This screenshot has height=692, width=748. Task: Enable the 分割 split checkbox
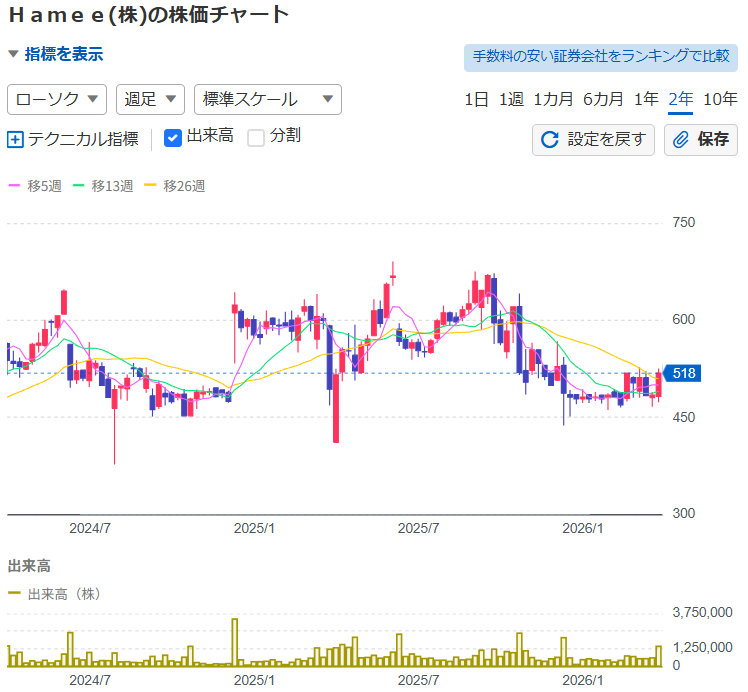[256, 138]
